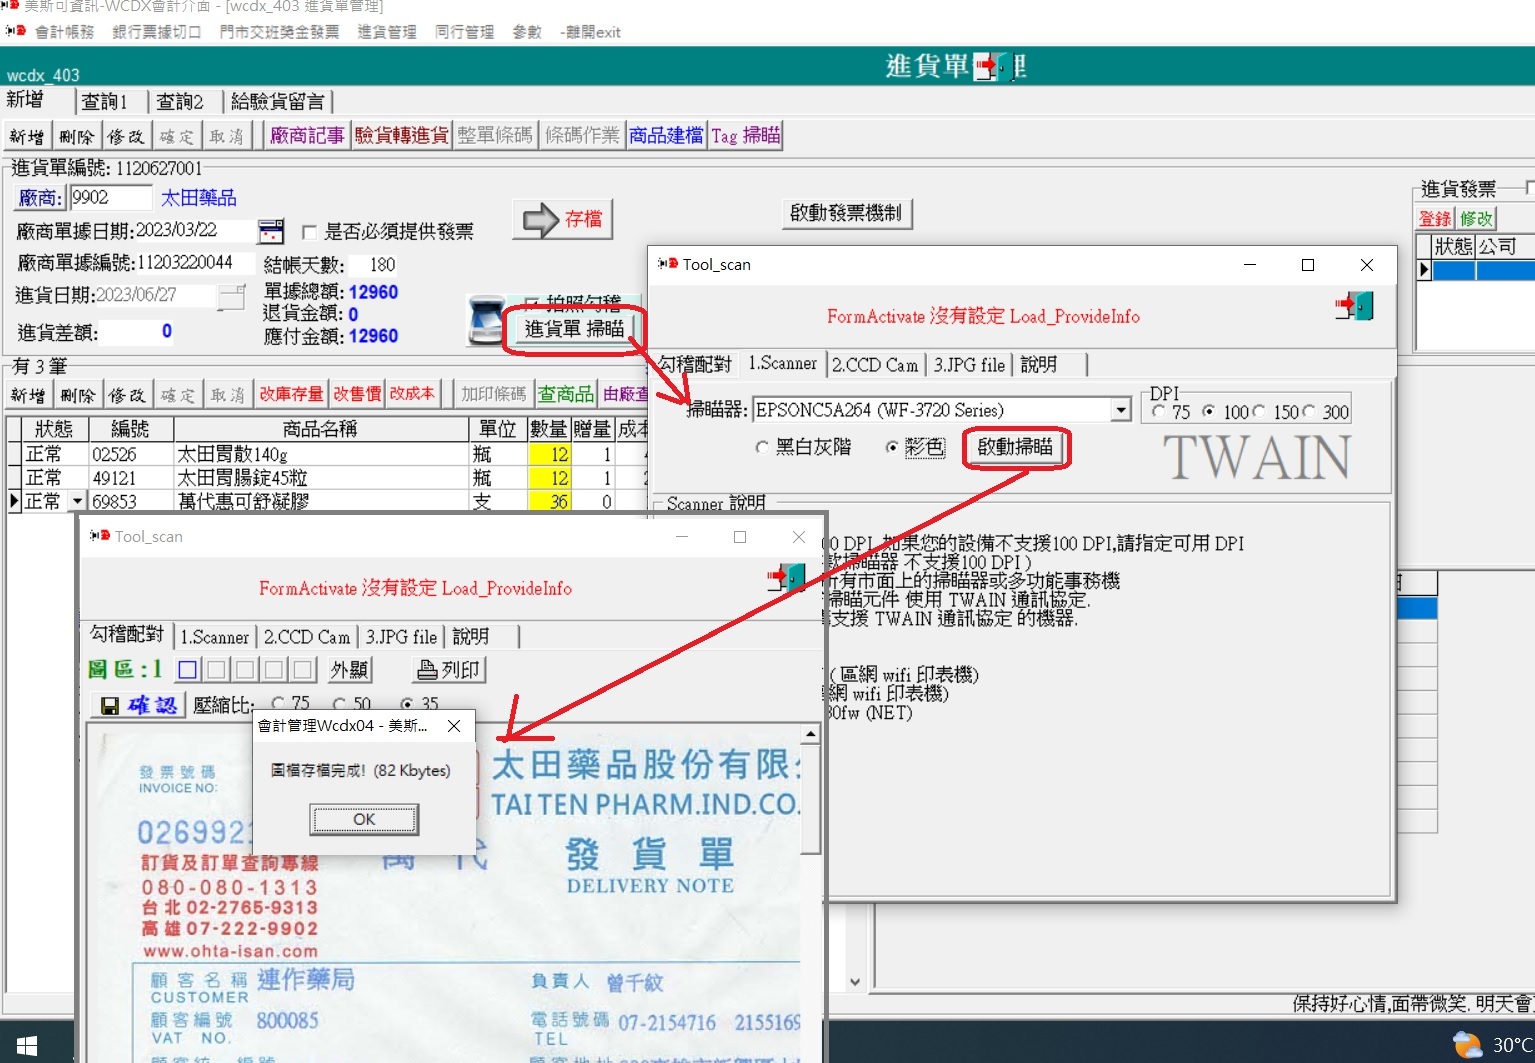Open the calendar icon beside 廠商單據日期
The height and width of the screenshot is (1063, 1535).
tap(270, 231)
